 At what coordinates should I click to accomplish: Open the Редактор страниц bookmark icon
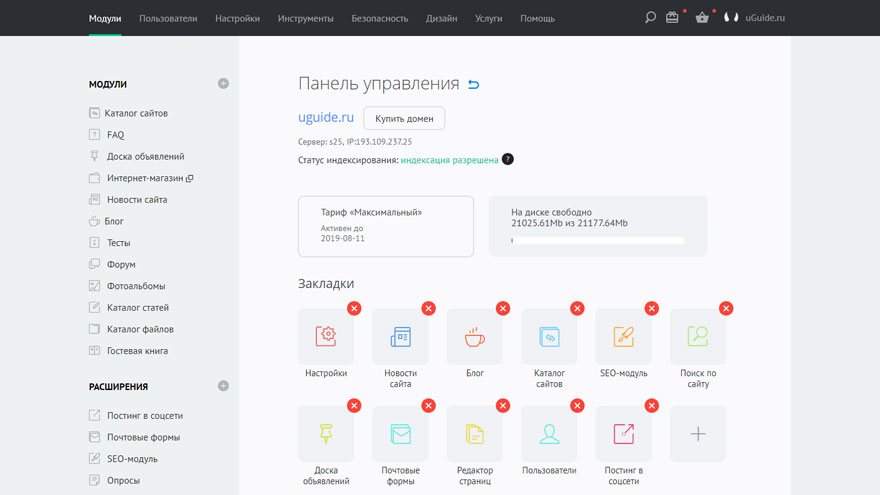474,433
